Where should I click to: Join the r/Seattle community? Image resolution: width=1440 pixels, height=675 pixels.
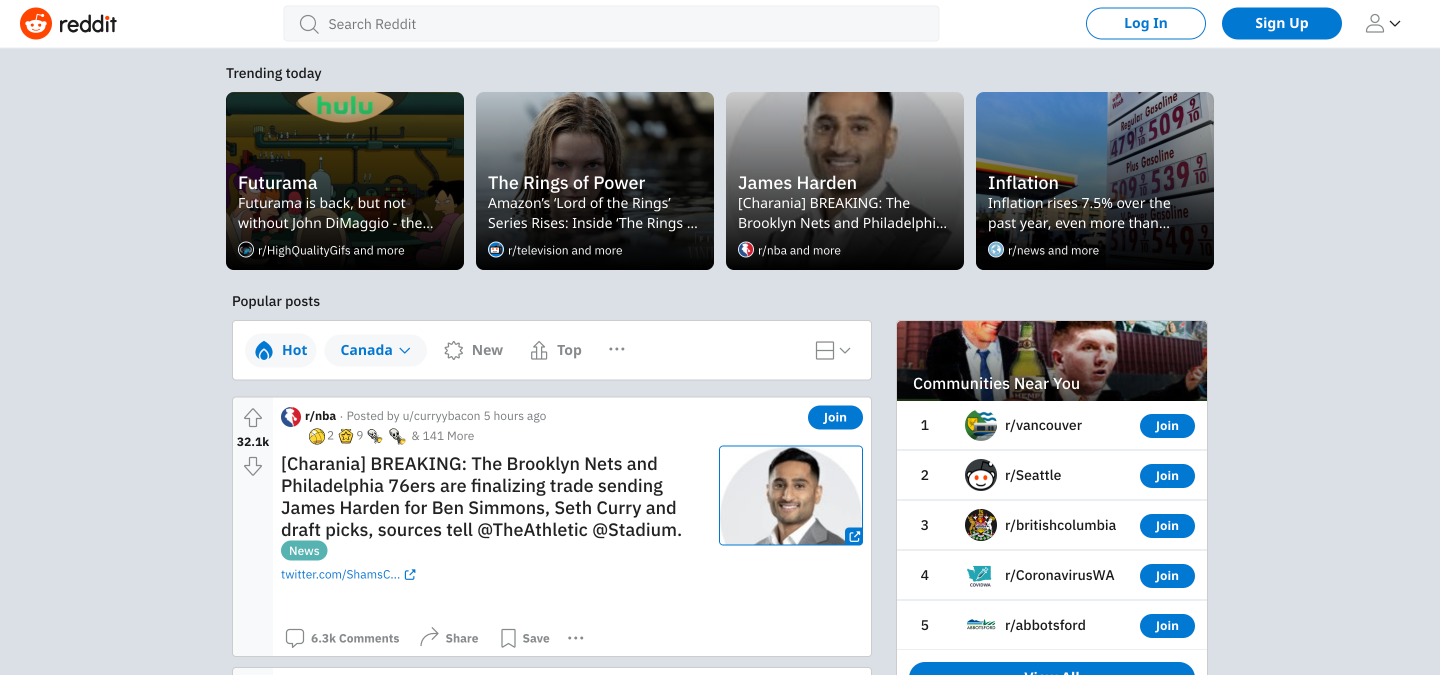(1167, 476)
